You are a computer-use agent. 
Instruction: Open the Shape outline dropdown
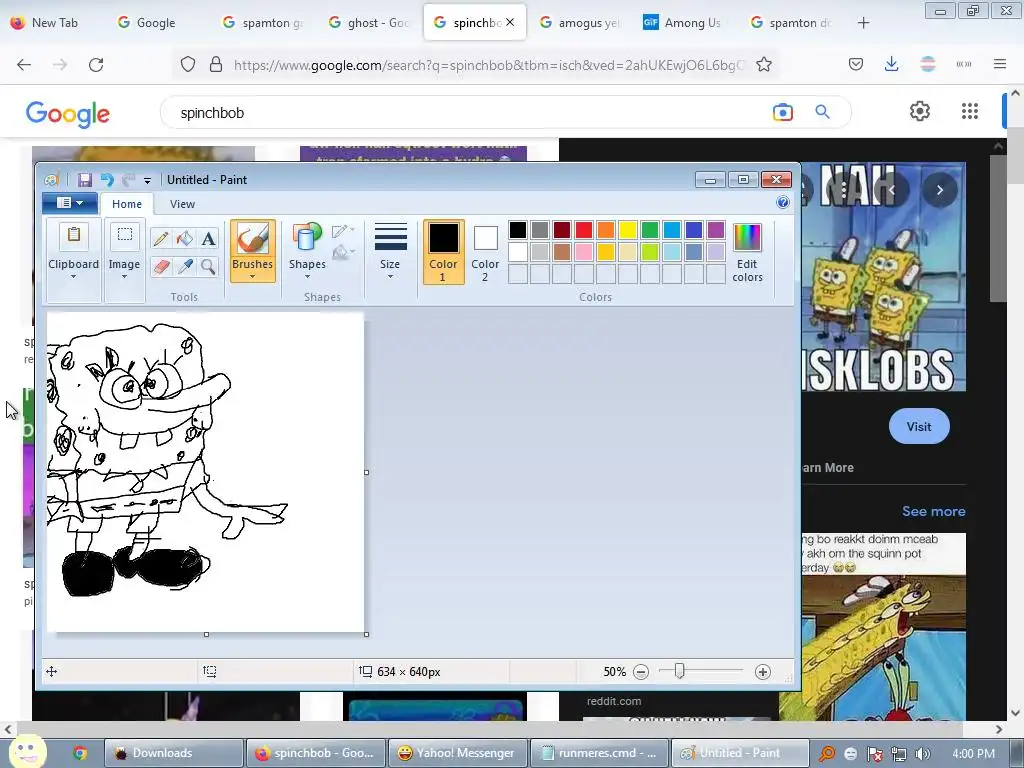coord(343,231)
